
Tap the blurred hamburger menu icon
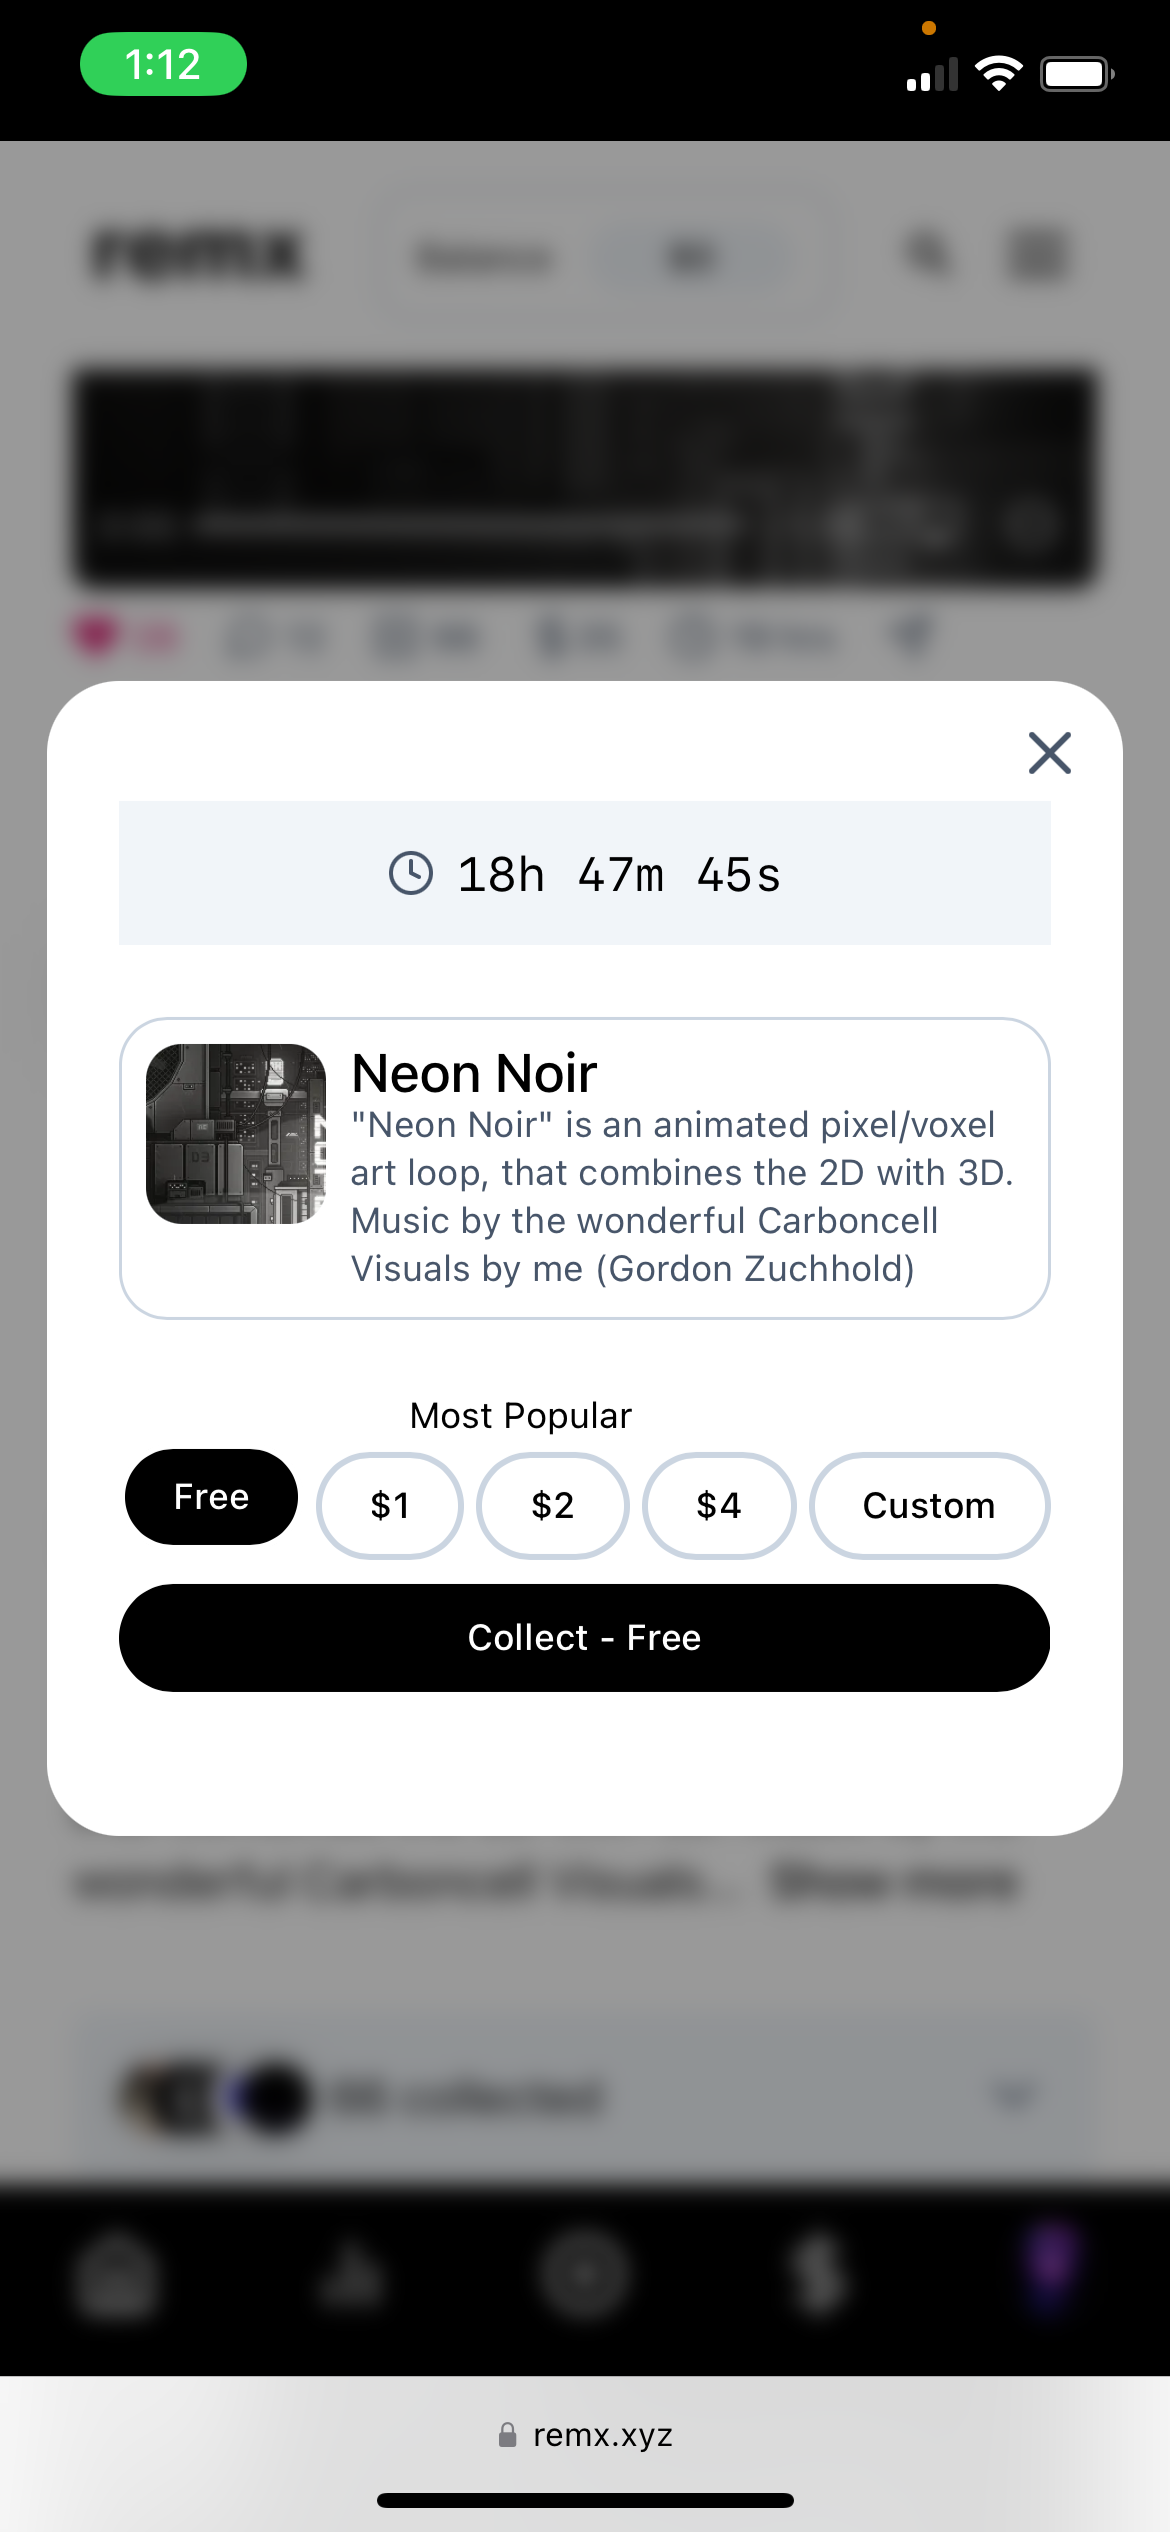click(x=1036, y=253)
